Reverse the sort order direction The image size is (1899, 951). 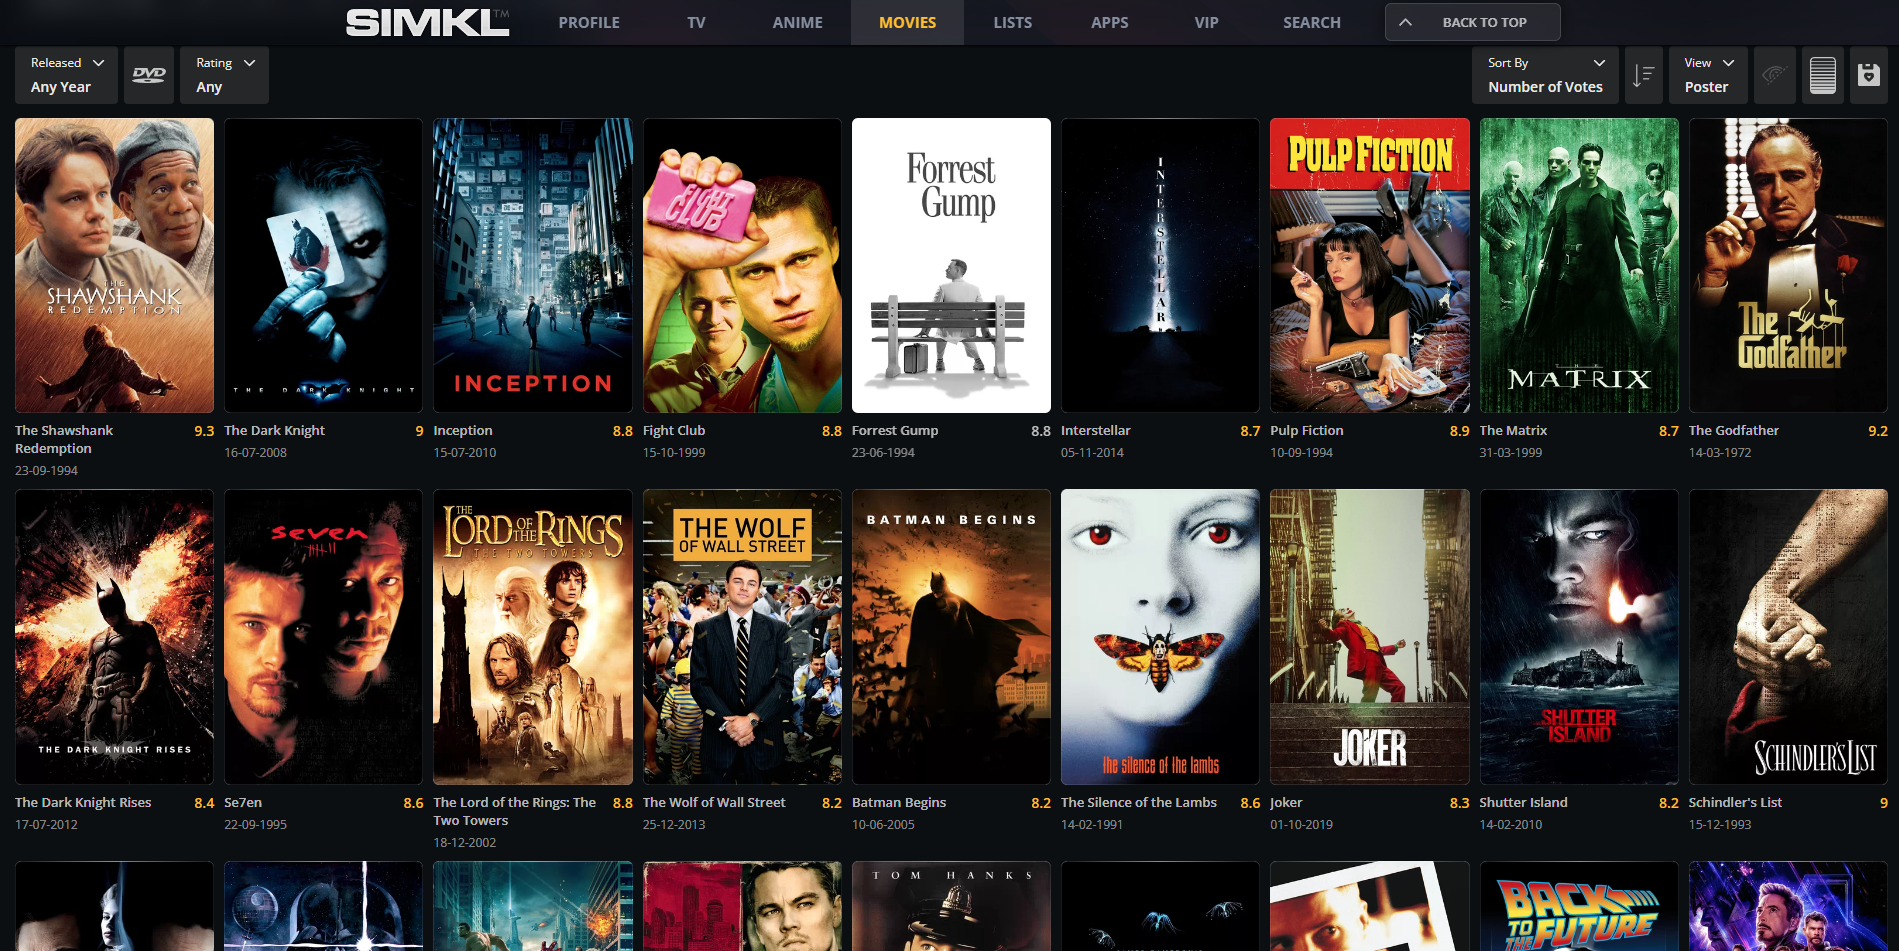[1643, 75]
